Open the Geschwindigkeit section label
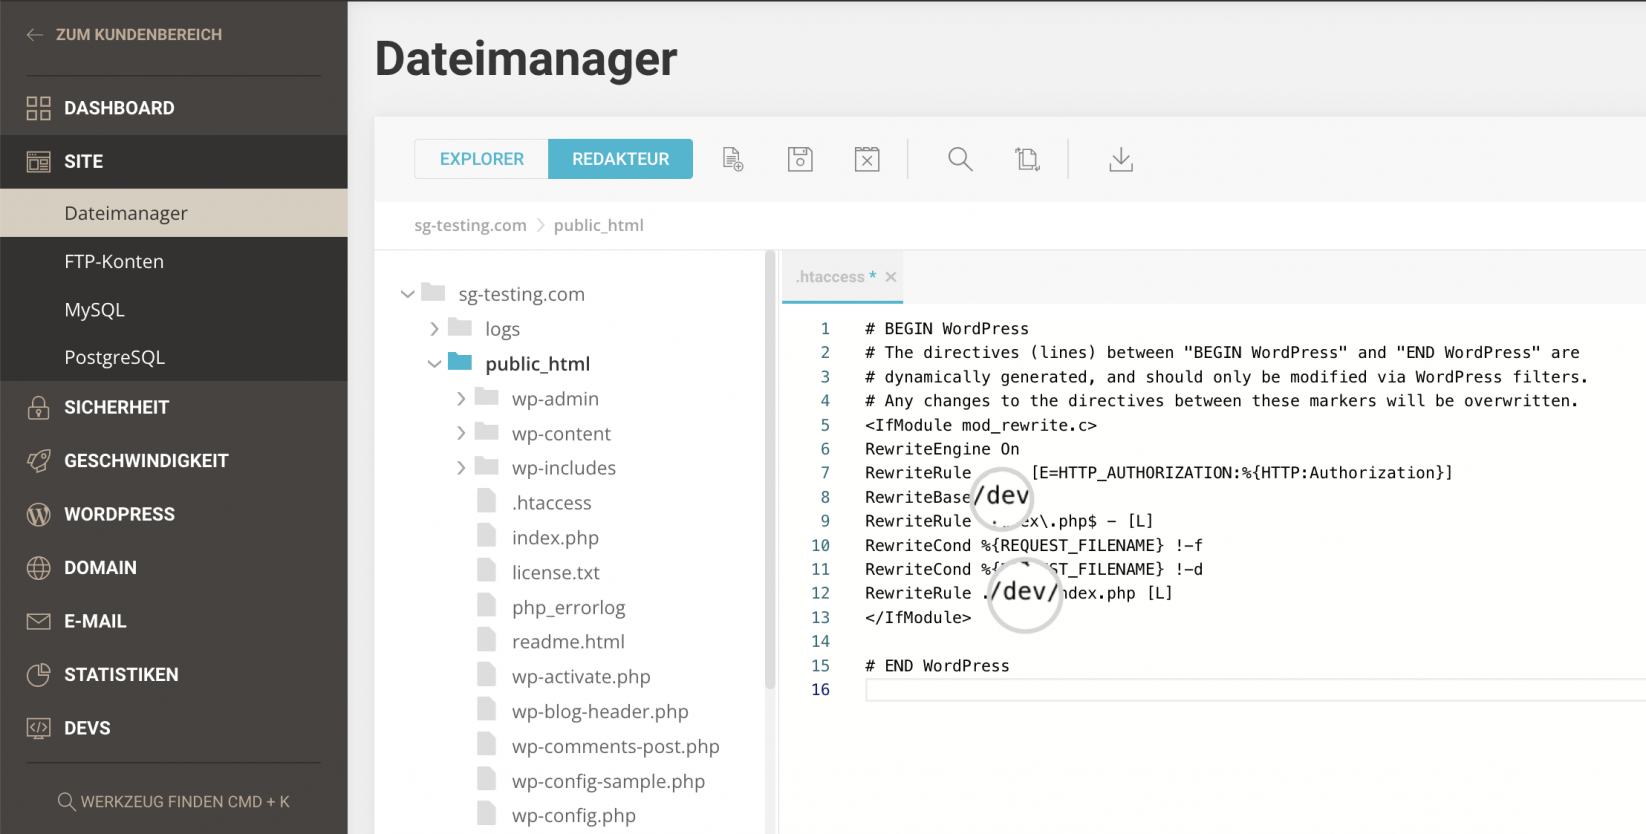Image resolution: width=1646 pixels, height=834 pixels. 146,461
